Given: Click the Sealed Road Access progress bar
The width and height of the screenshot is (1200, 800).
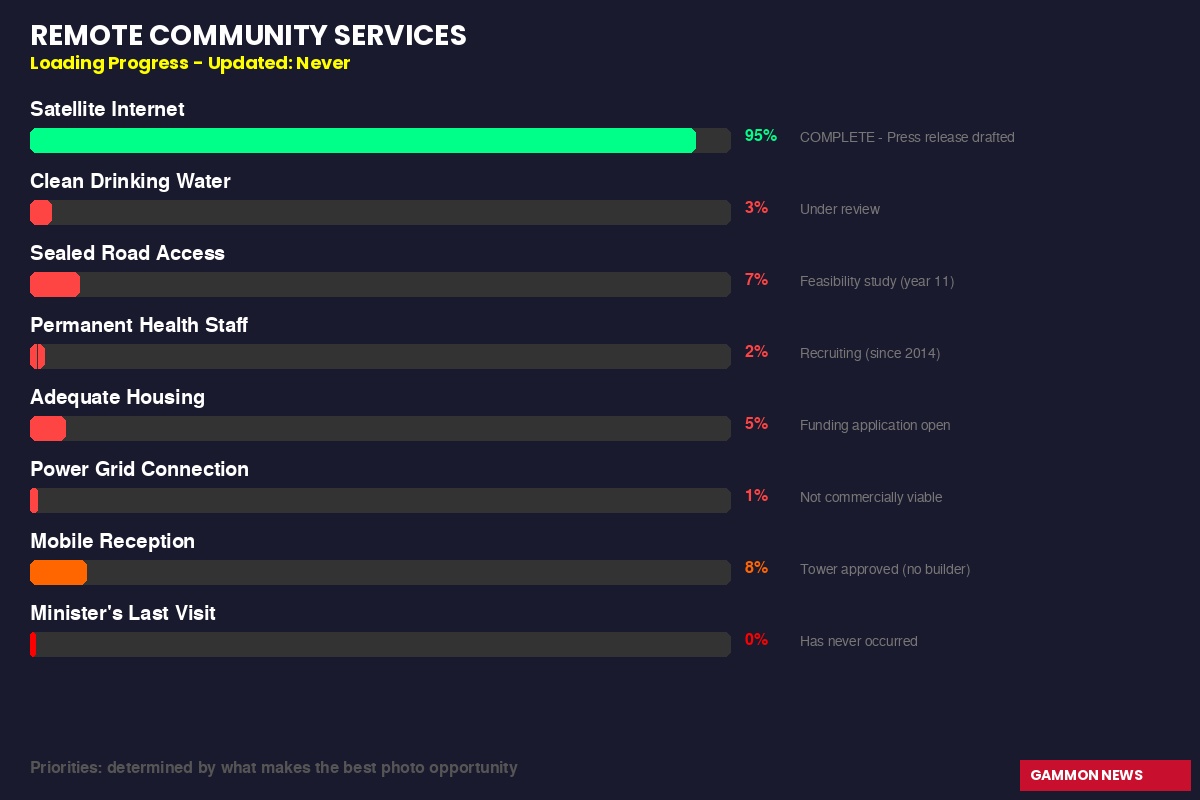Looking at the screenshot, I should pos(380,285).
